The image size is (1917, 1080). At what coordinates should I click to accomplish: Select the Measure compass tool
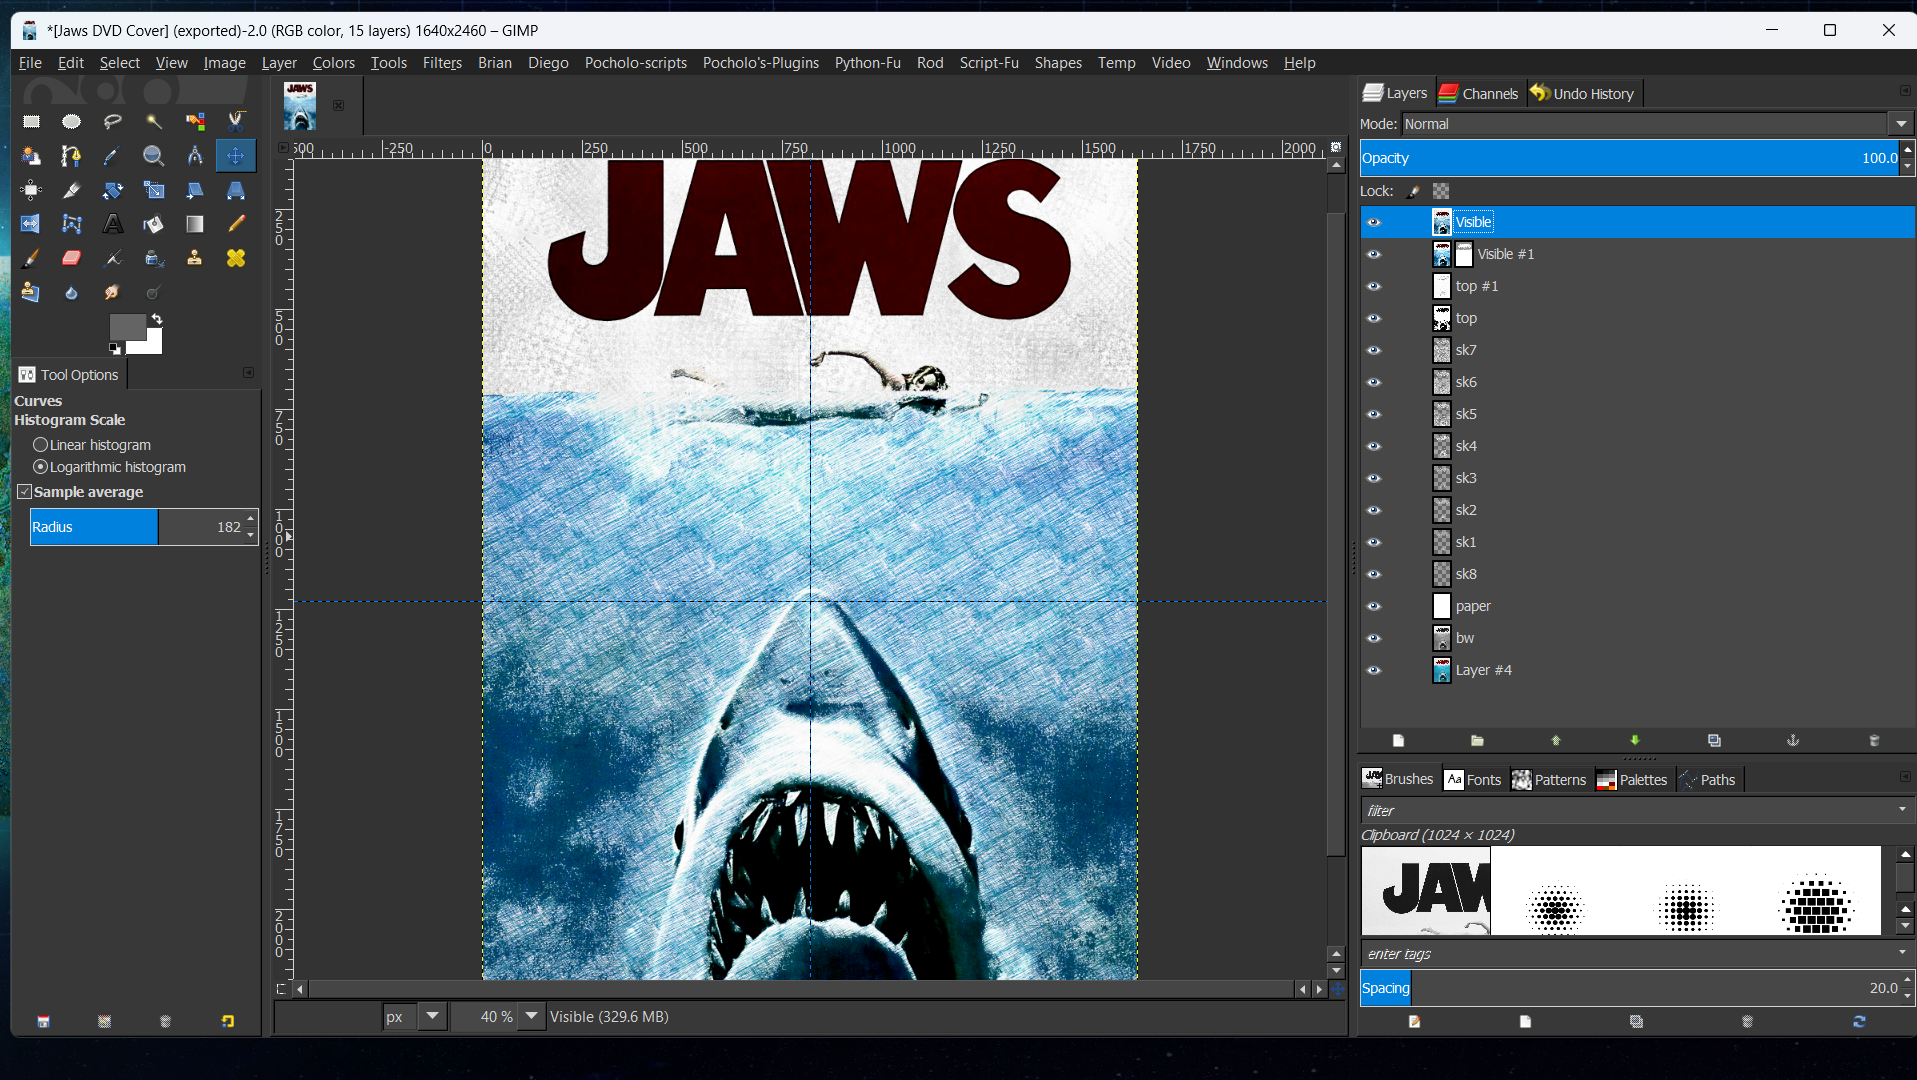click(195, 156)
